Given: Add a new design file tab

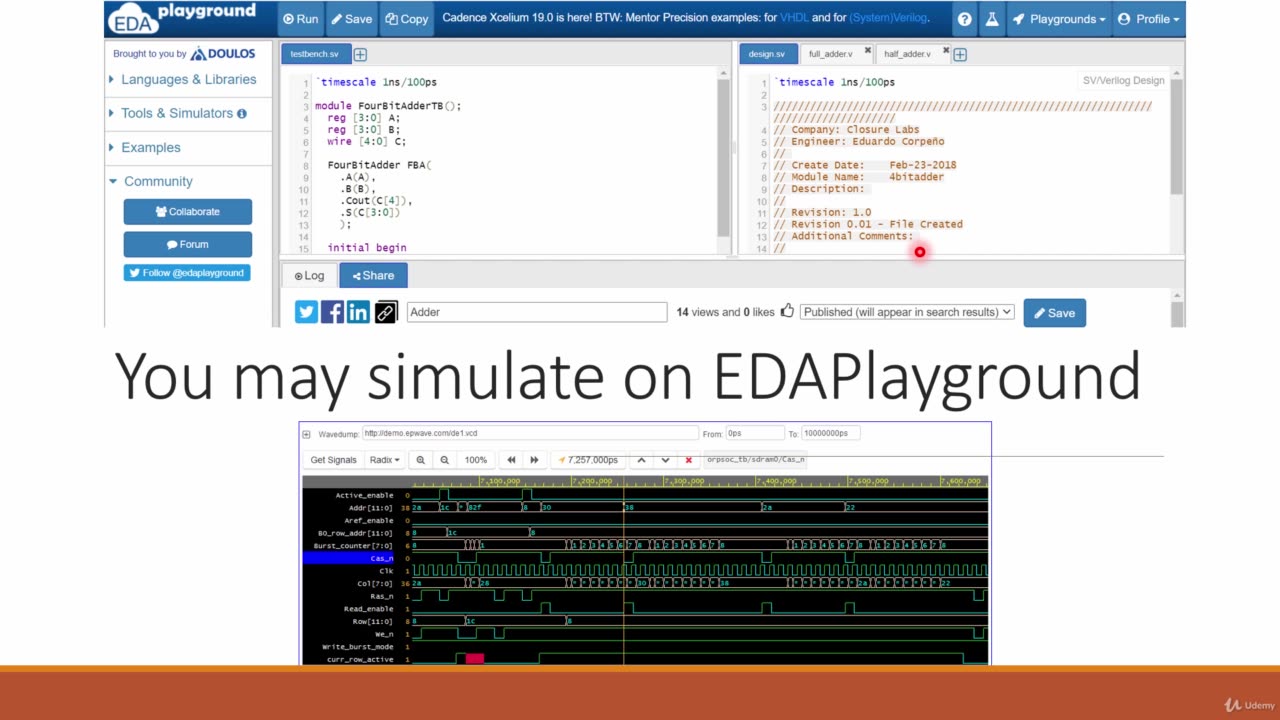Looking at the screenshot, I should [x=960, y=55].
